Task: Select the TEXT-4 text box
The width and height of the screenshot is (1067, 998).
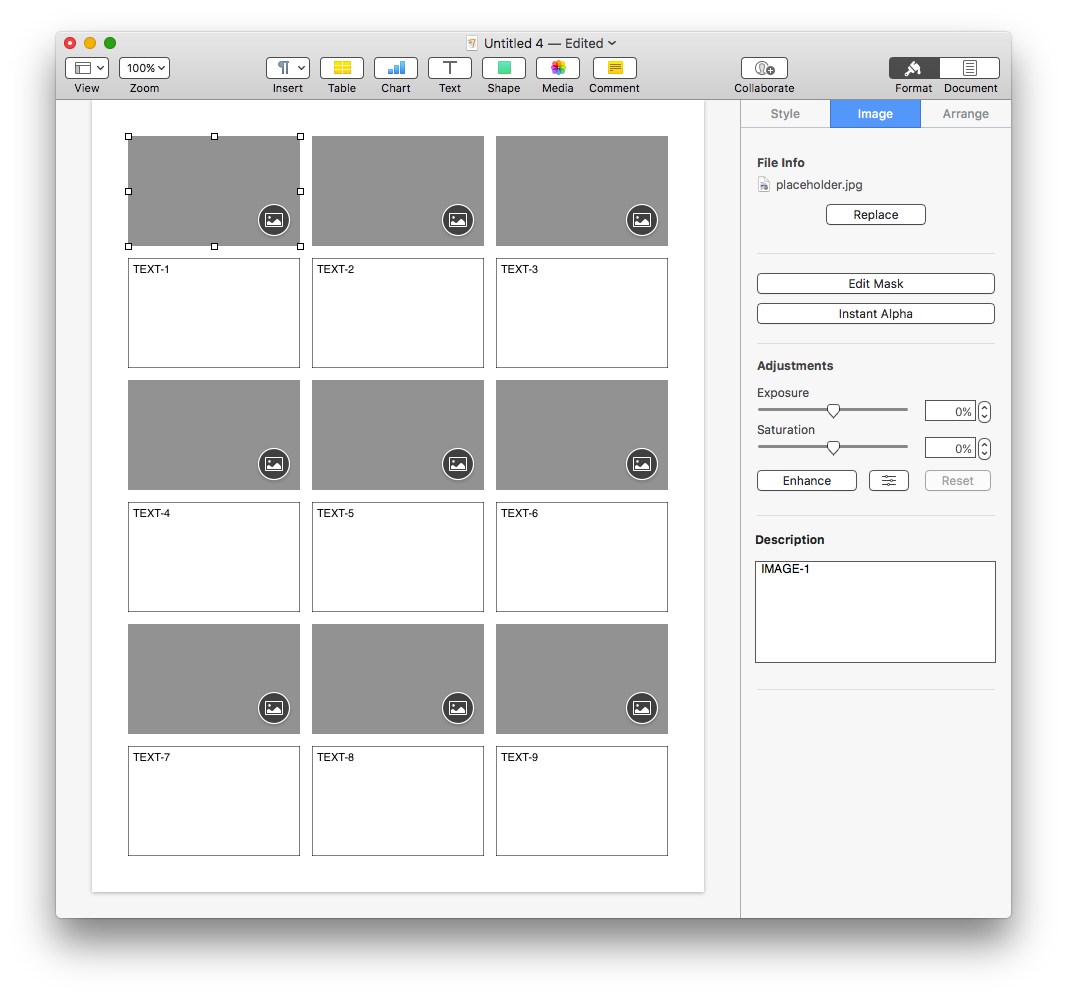Action: (214, 557)
